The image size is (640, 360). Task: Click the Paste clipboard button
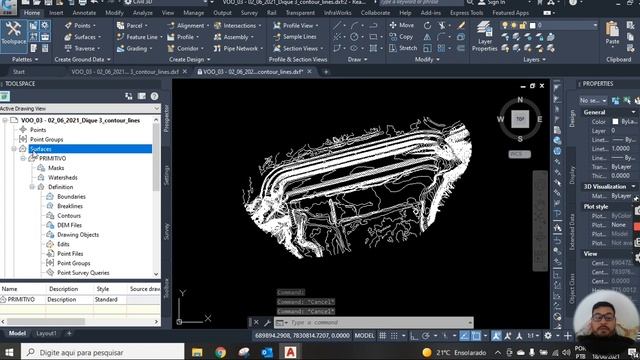click(x=612, y=33)
